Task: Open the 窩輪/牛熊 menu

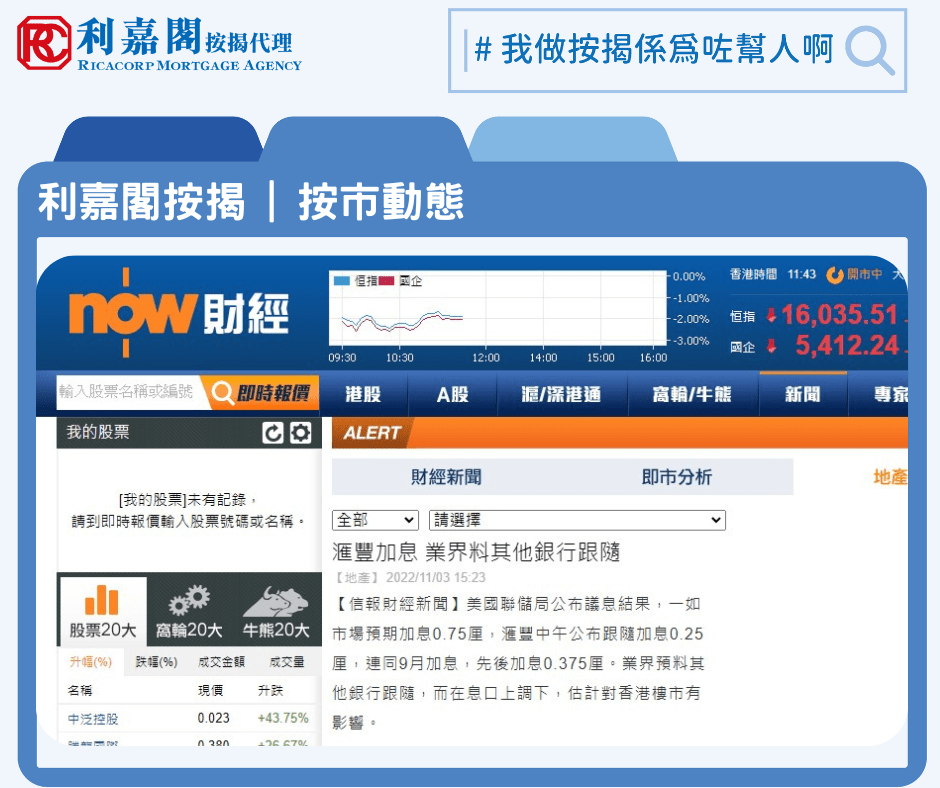Action: [x=692, y=394]
